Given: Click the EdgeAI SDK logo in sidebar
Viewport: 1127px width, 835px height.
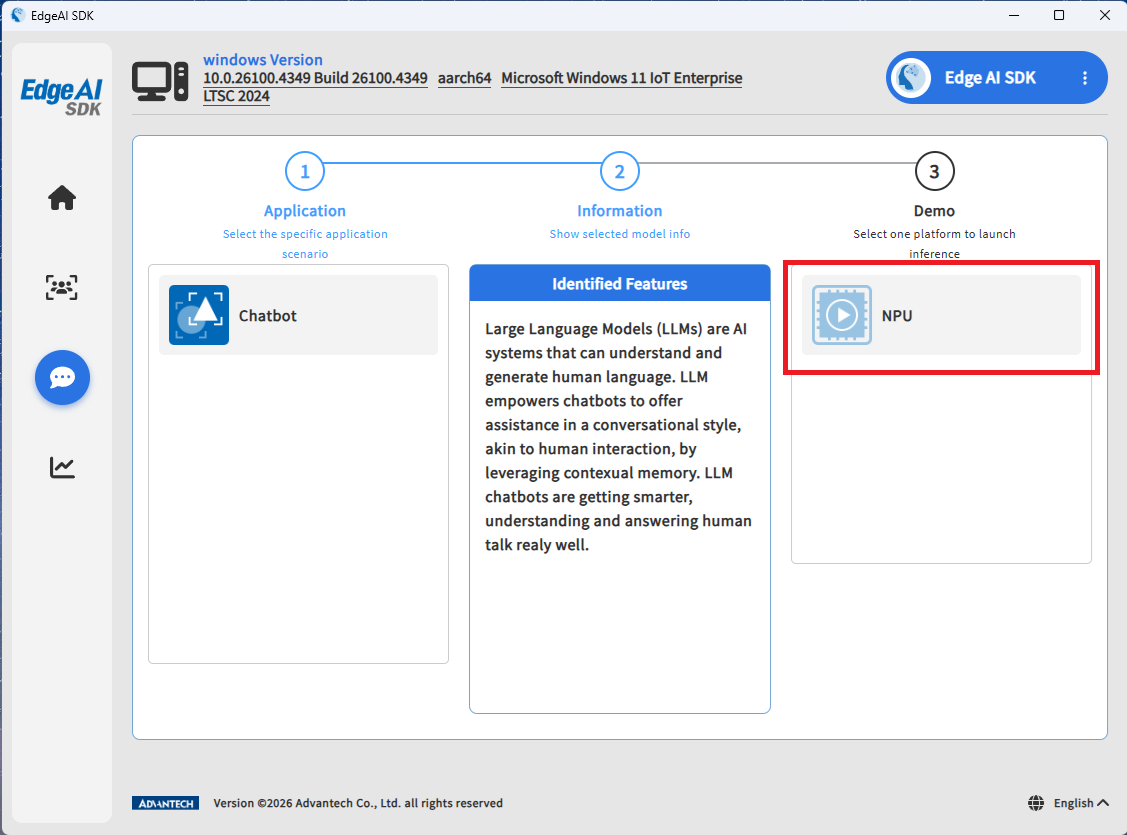Looking at the screenshot, I should click(62, 96).
